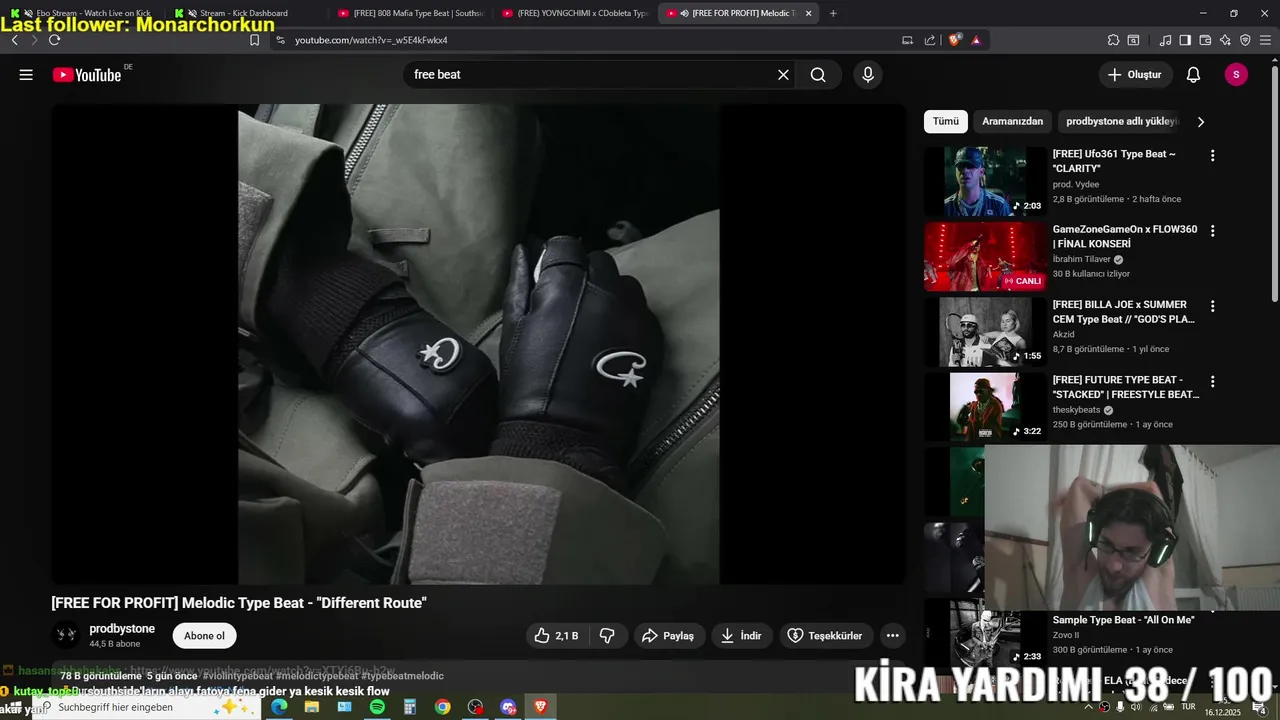The image size is (1280, 720).
Task: Open Brave Leo AI toolbar icon
Action: [1225, 40]
